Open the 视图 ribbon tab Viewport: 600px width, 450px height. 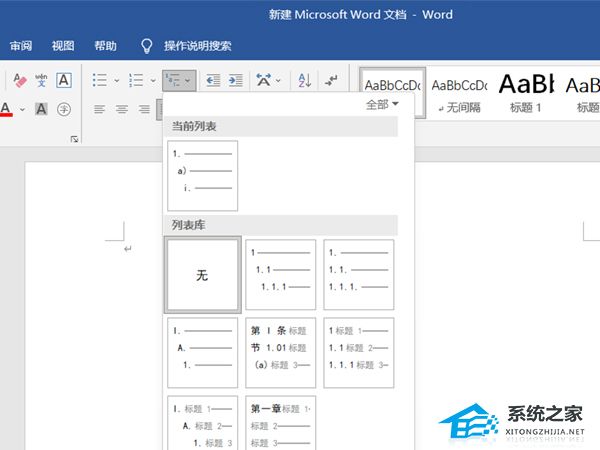tap(63, 46)
